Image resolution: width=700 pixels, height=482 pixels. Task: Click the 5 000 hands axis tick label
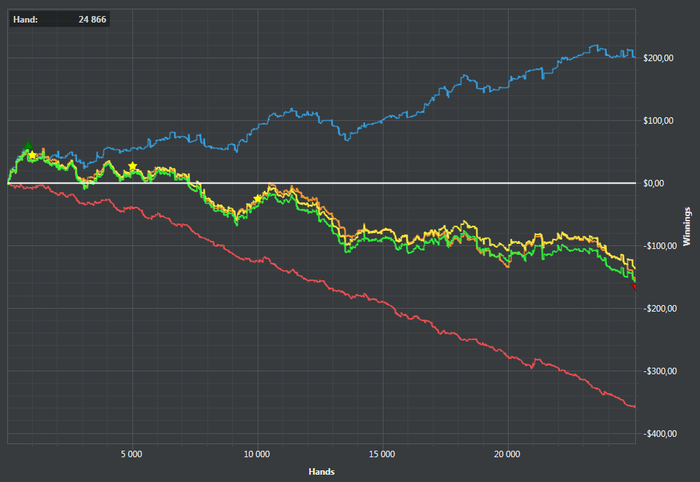pos(132,454)
